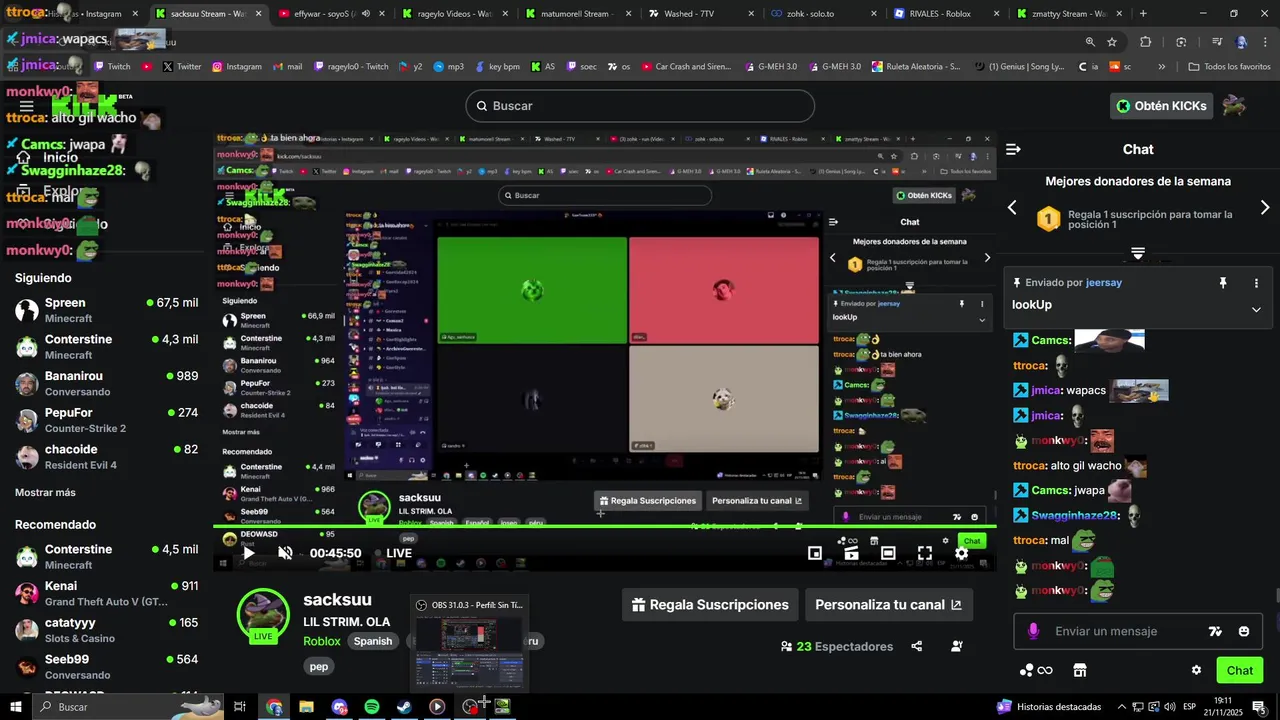The image size is (1280, 720).
Task: Expand hidden bookmarks chevron
Action: [1161, 67]
